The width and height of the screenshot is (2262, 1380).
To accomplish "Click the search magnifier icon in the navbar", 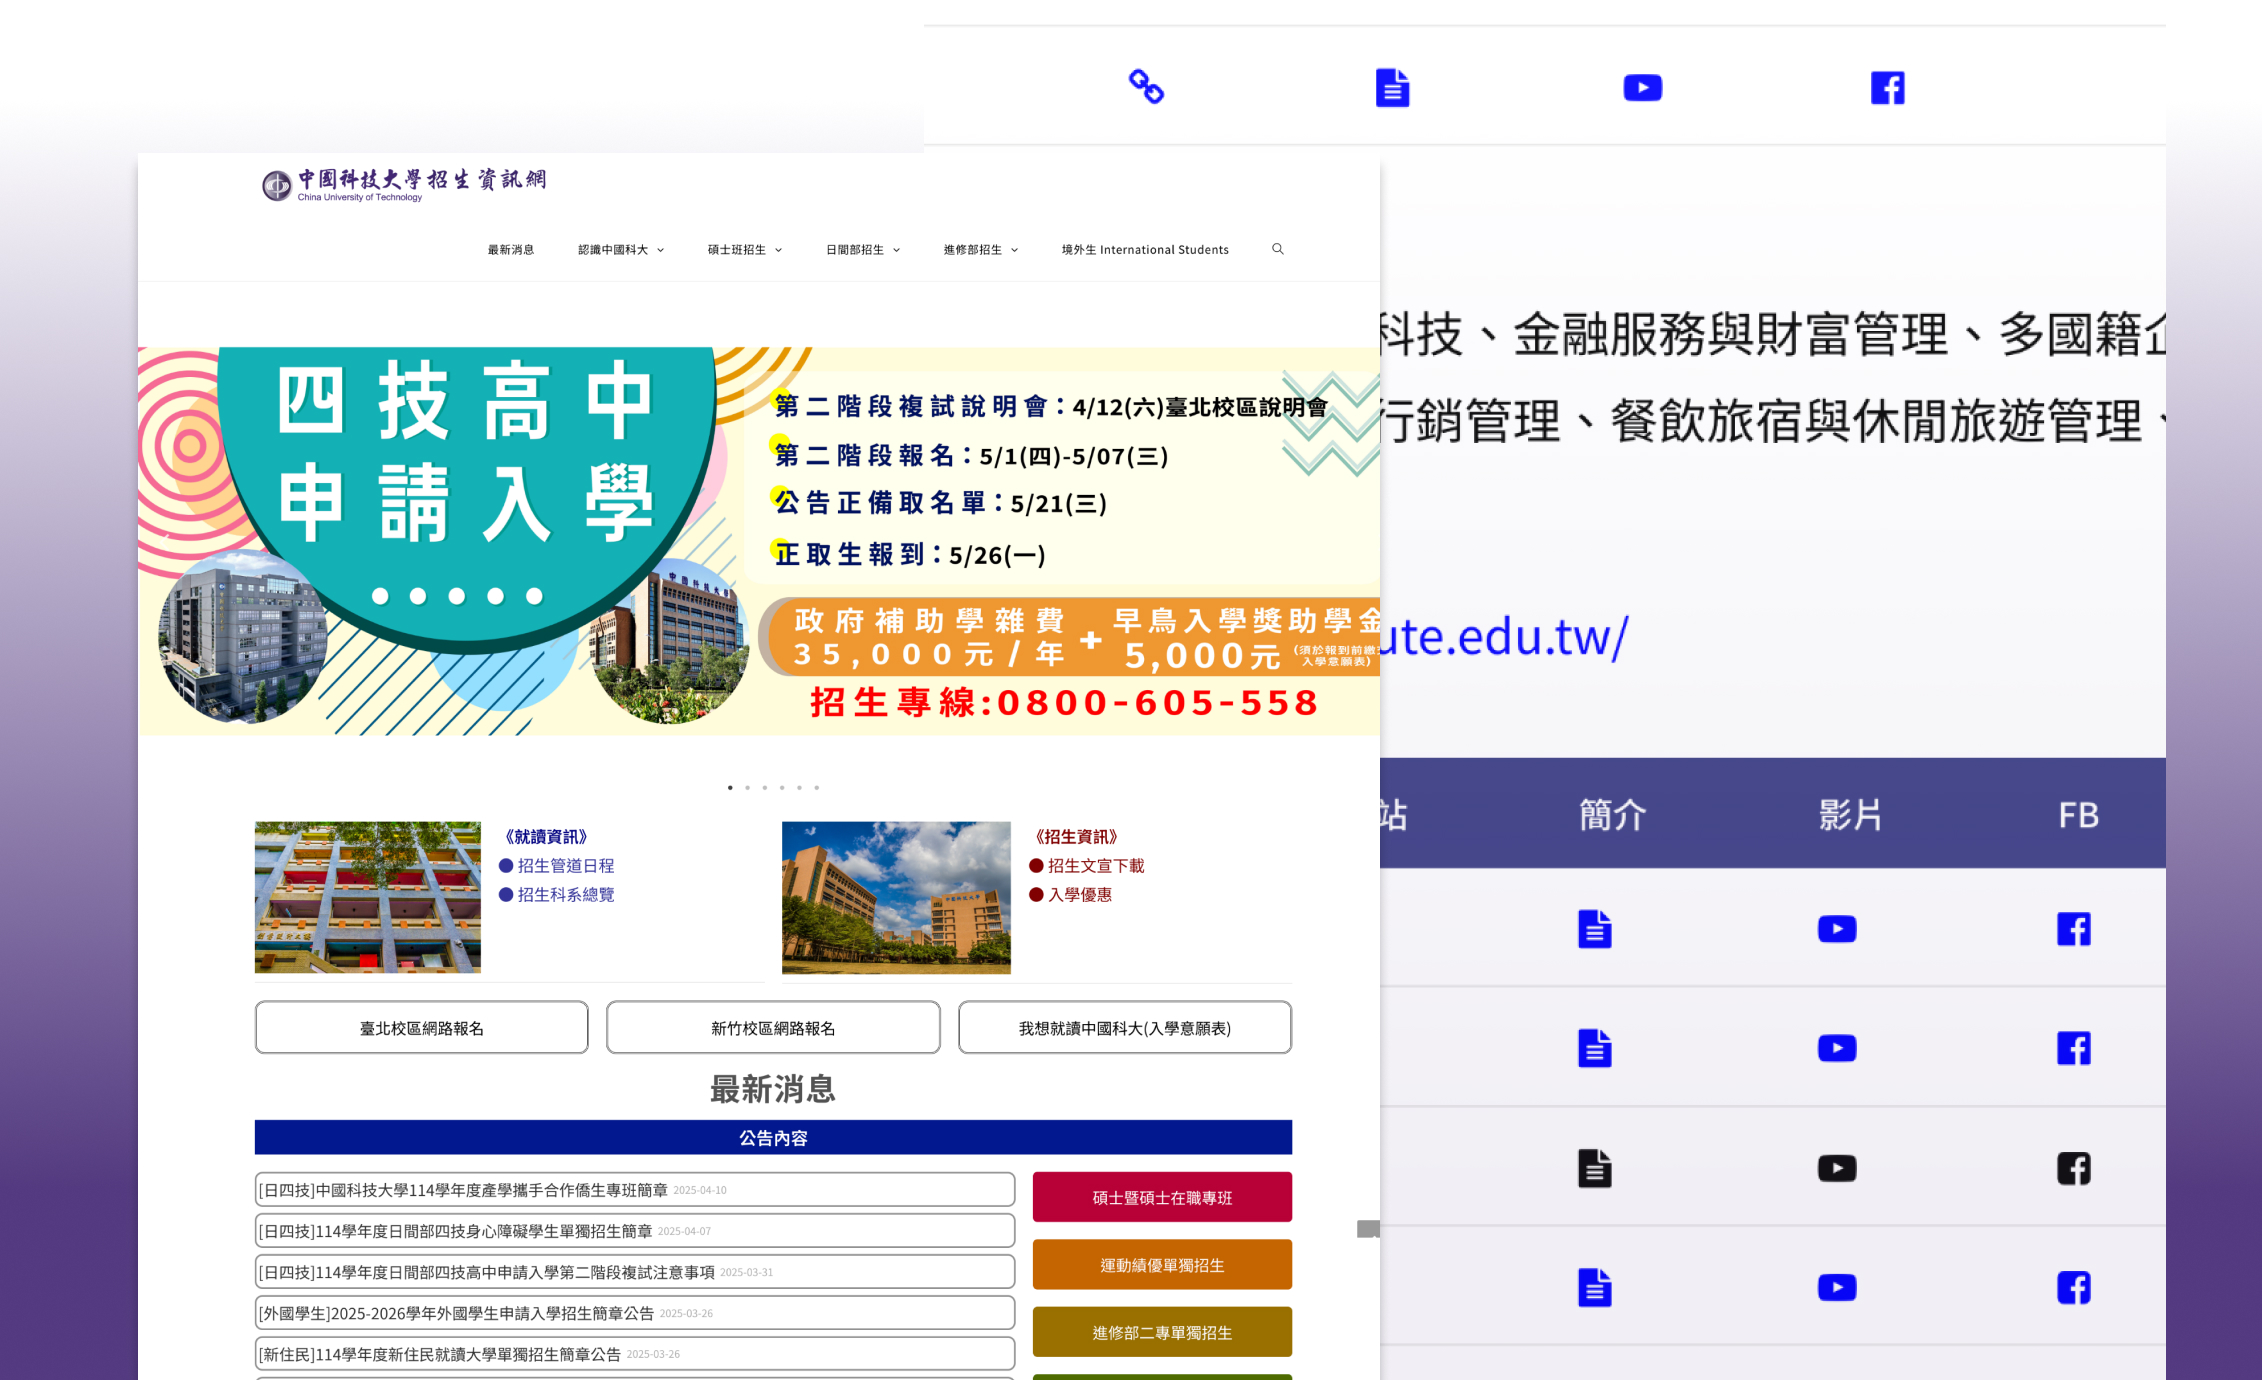I will [x=1278, y=249].
